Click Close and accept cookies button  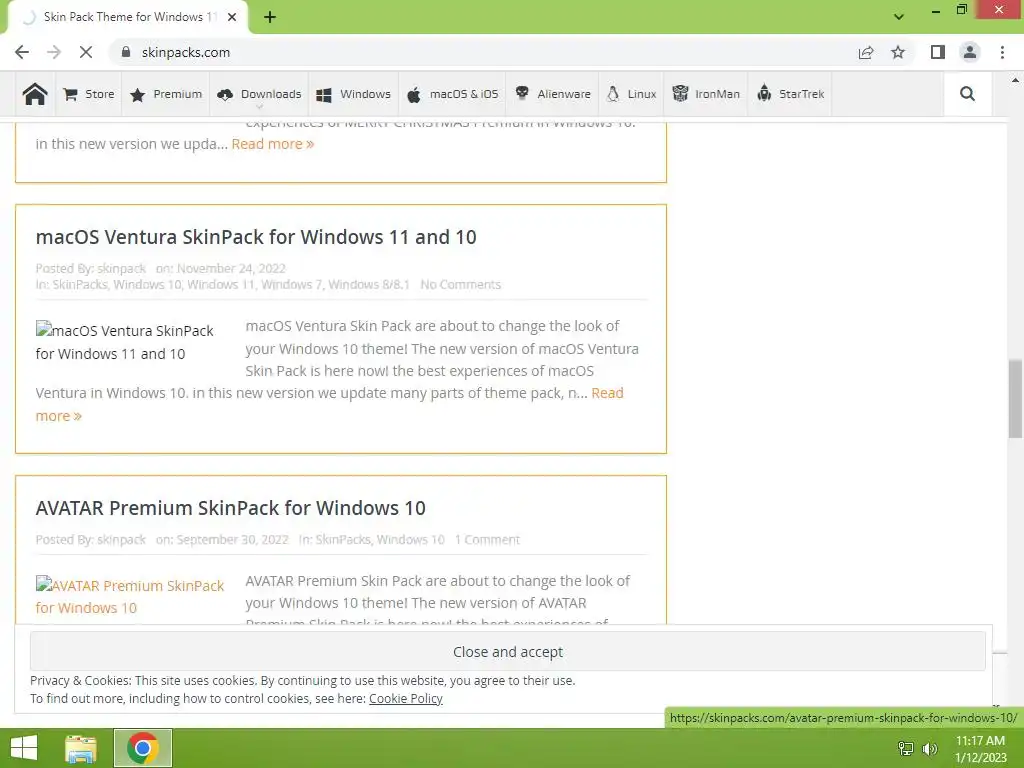click(507, 652)
